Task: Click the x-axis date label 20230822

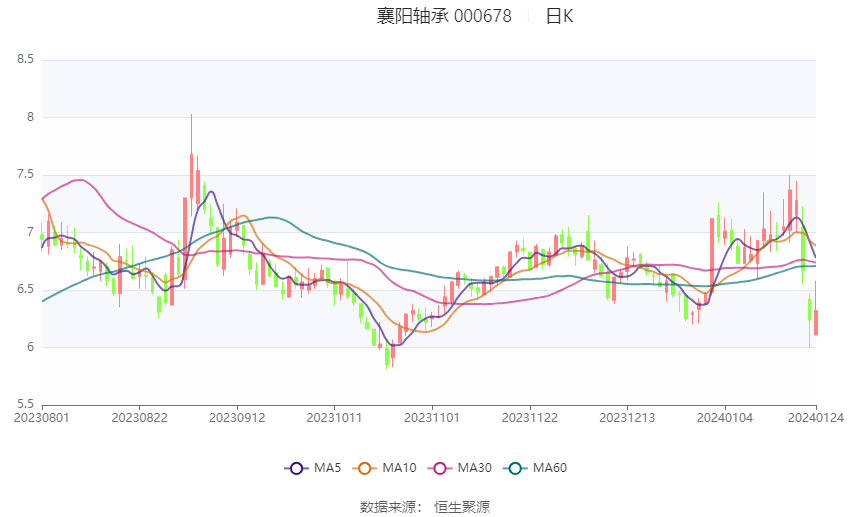Action: 139,418
